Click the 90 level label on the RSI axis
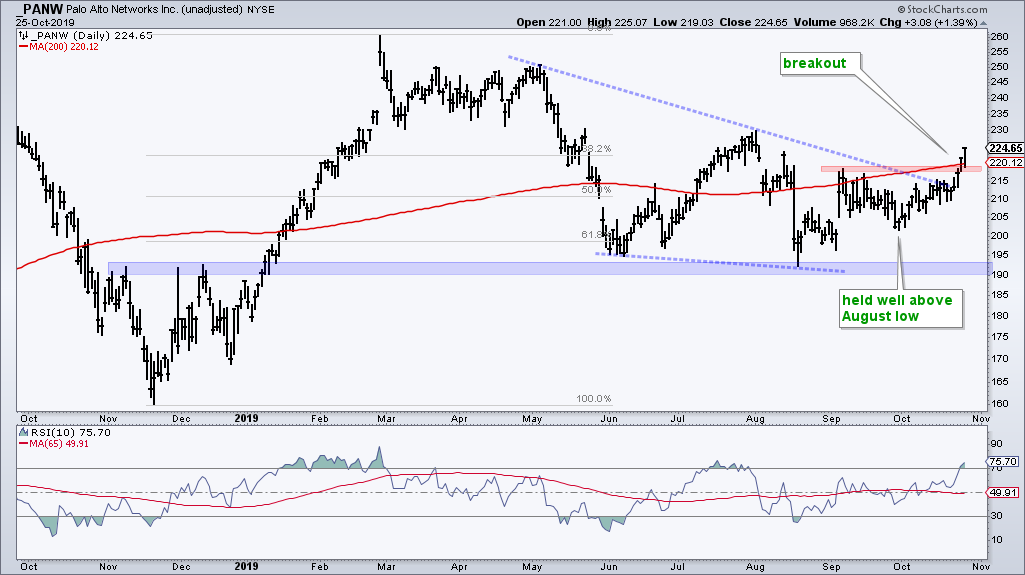 (x=997, y=444)
